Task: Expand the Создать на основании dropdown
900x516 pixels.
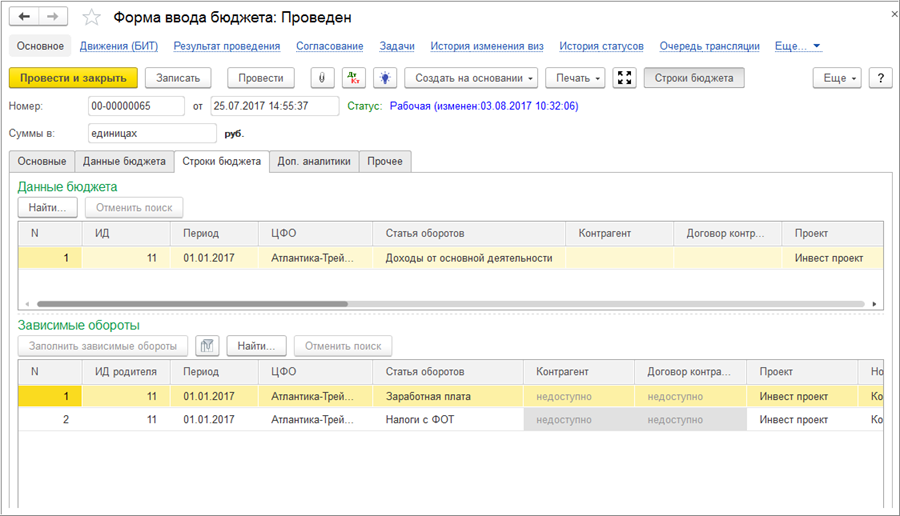Action: coord(471,78)
